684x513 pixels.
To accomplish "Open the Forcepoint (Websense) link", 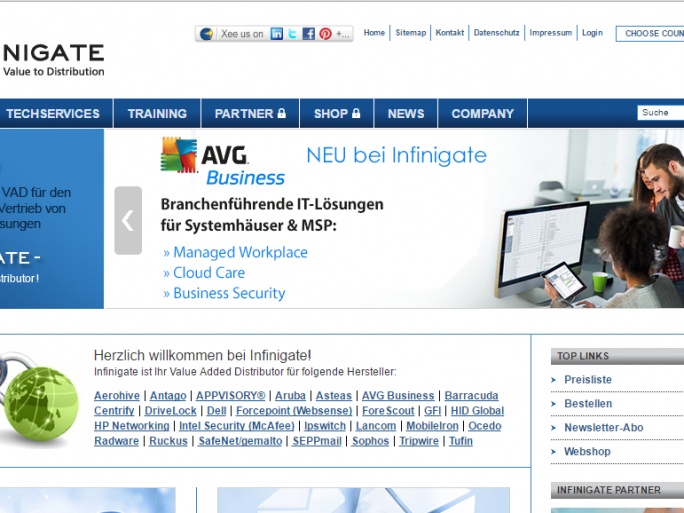I will 294,411.
